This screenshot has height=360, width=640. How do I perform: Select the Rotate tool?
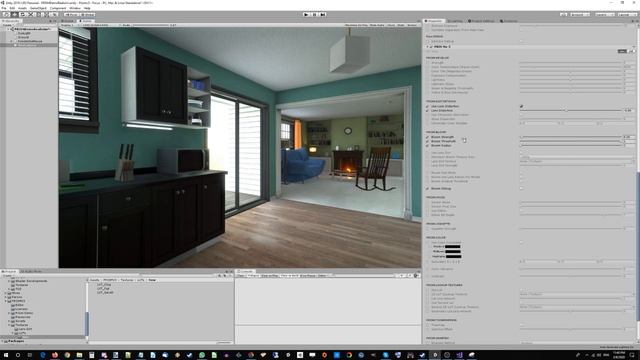pyautogui.click(x=22, y=14)
